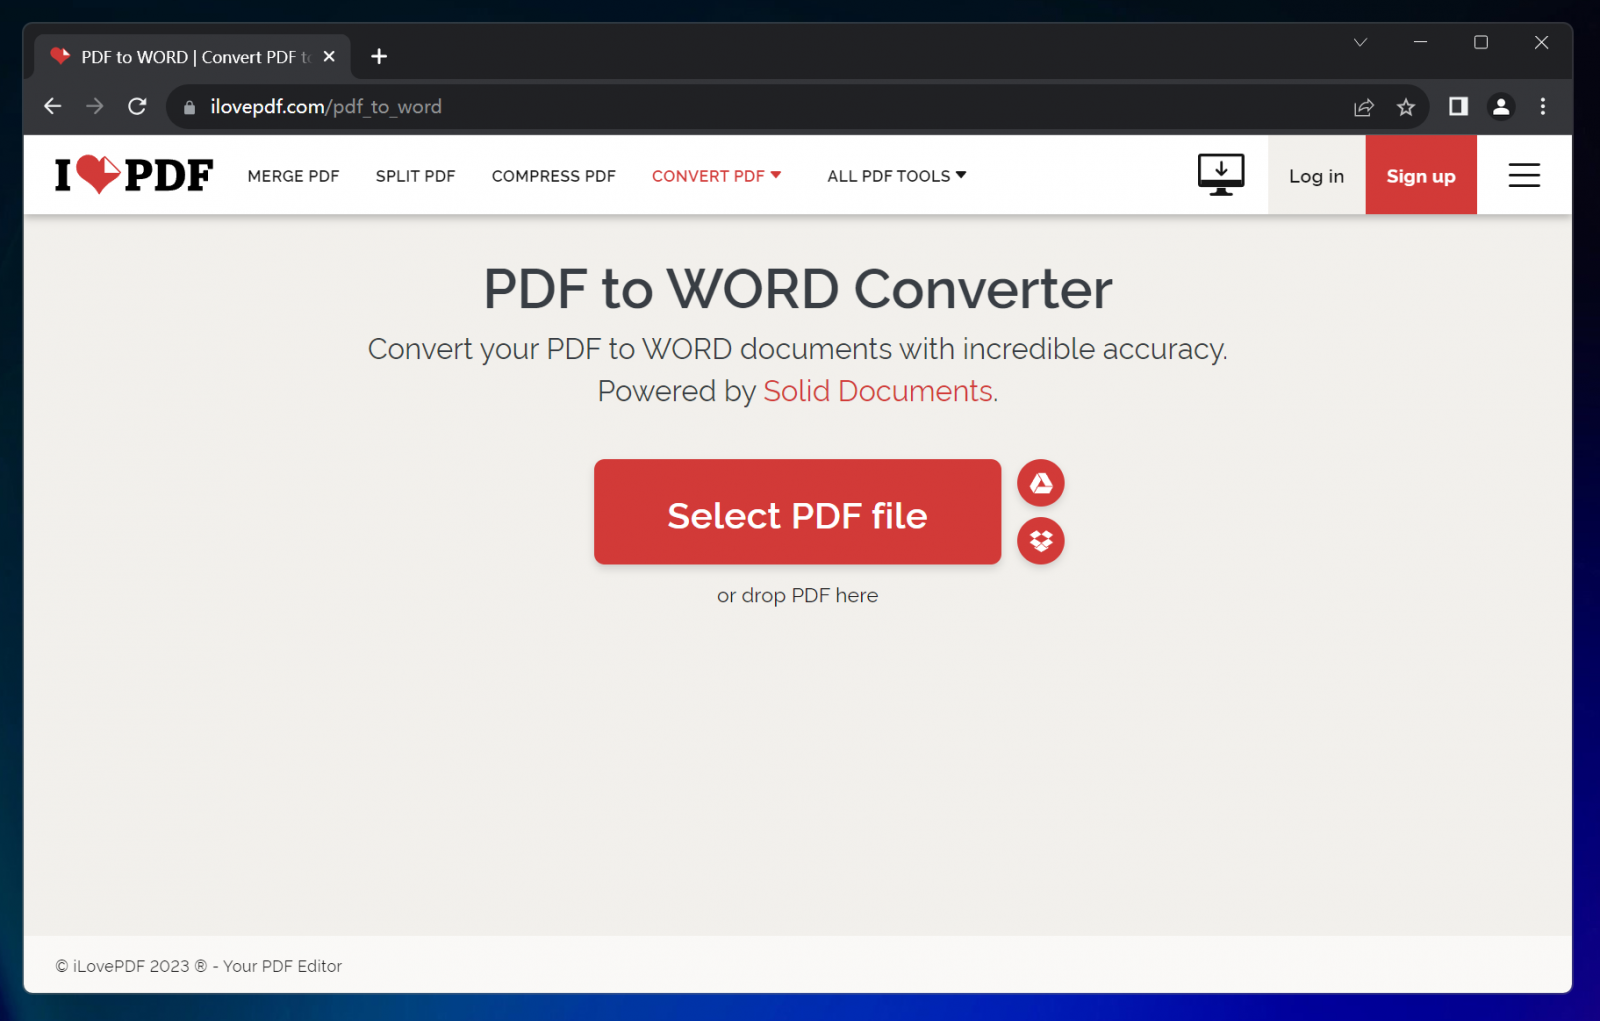The image size is (1600, 1021).
Task: Click Sign up button
Action: tap(1421, 175)
